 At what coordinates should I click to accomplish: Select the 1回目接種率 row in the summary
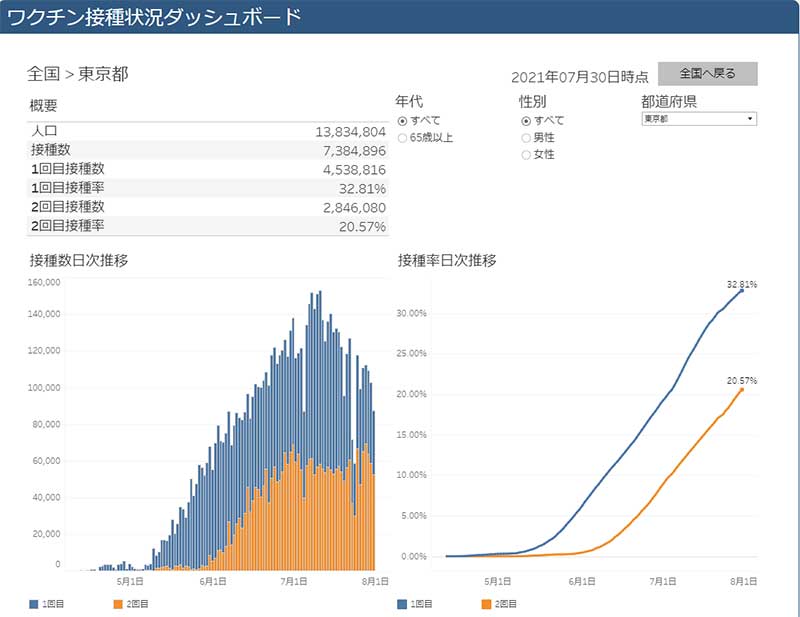[207, 188]
